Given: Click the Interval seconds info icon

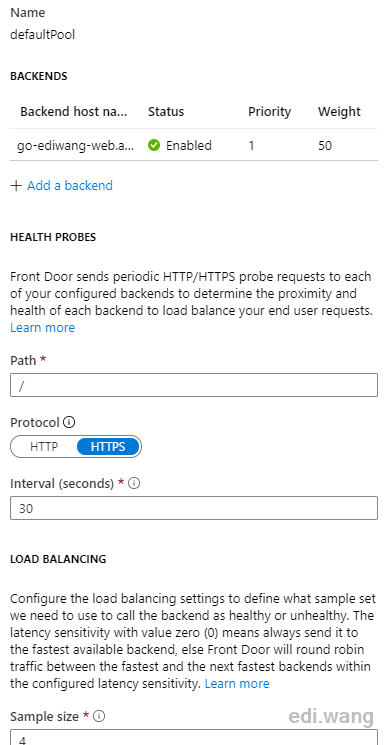Looking at the screenshot, I should pyautogui.click(x=134, y=483).
